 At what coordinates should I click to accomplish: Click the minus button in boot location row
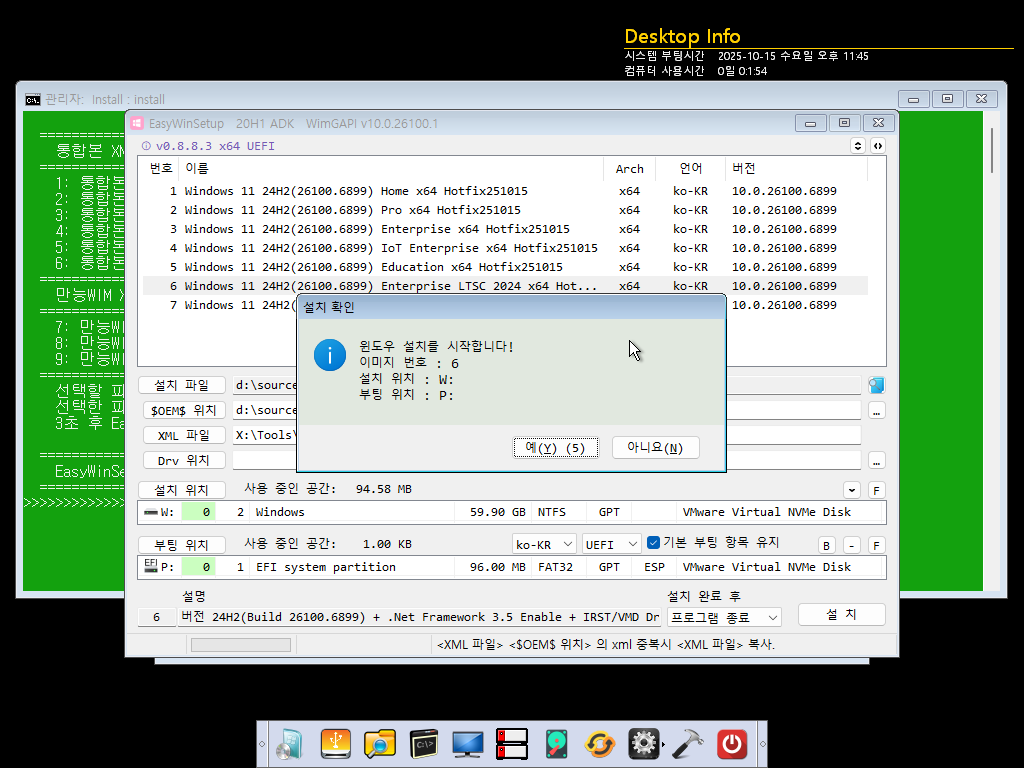(x=852, y=545)
